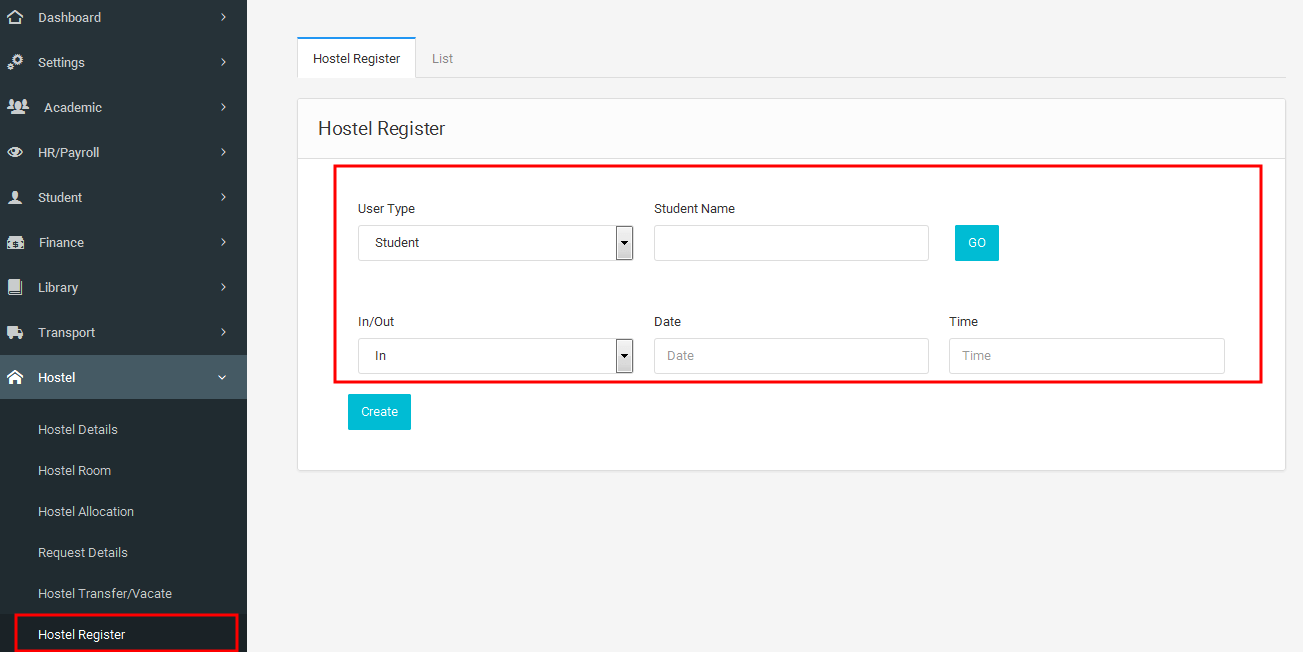Click the HR/Payroll eye icon

(15, 152)
